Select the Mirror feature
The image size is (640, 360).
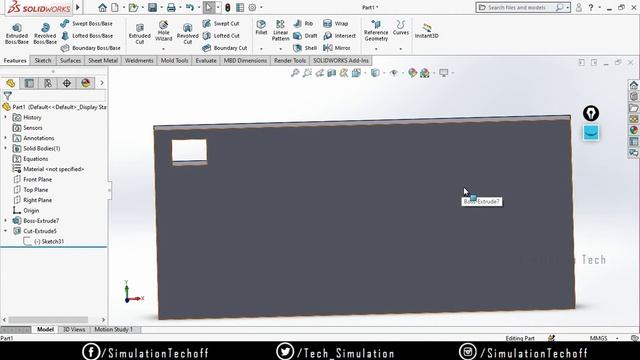(x=337, y=48)
